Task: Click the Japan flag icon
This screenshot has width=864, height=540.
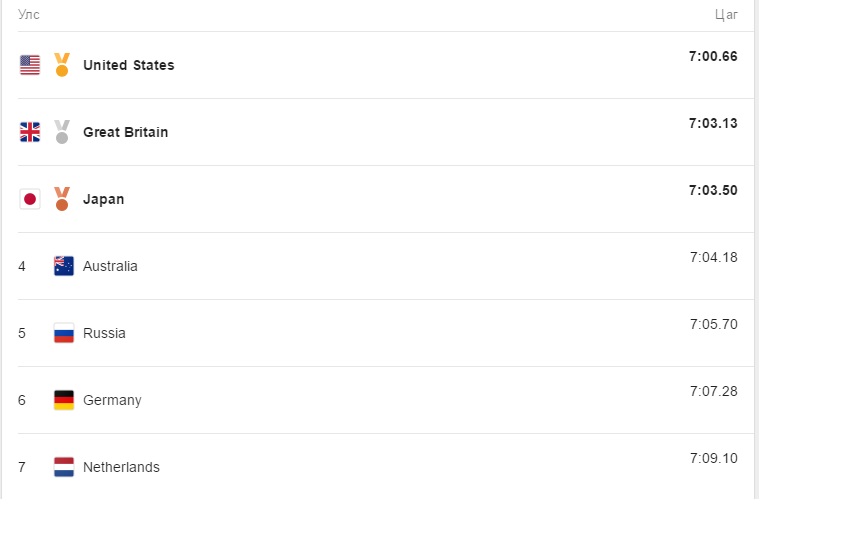Action: point(30,199)
